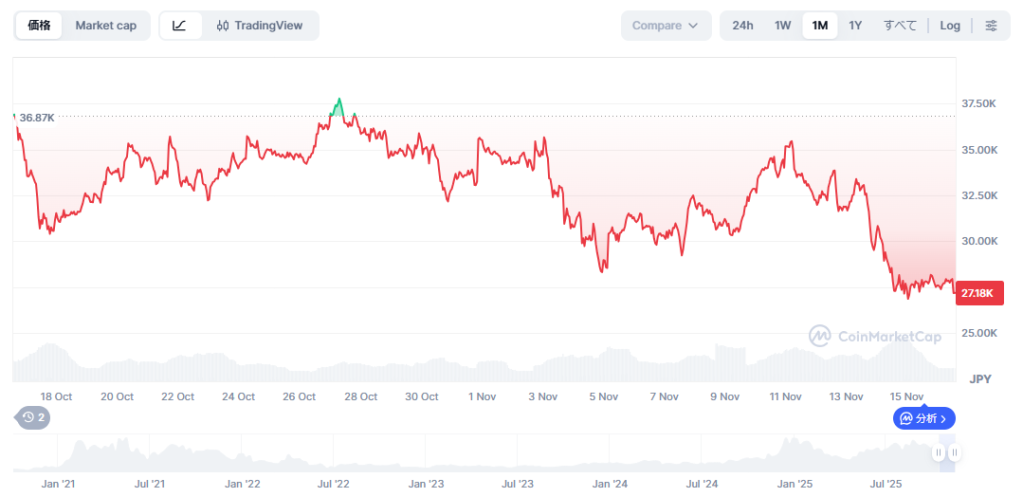Expand the 分析 analysis panel button
The height and width of the screenshot is (497, 1023).
pos(924,418)
